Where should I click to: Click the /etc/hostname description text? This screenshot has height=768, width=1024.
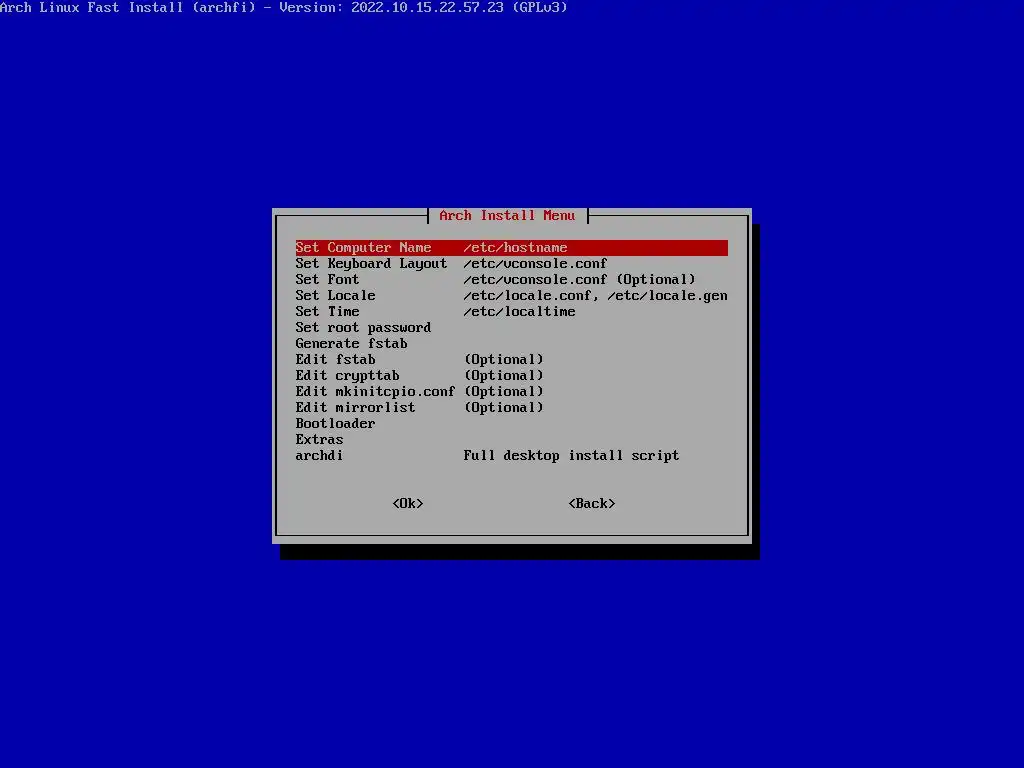pos(515,248)
